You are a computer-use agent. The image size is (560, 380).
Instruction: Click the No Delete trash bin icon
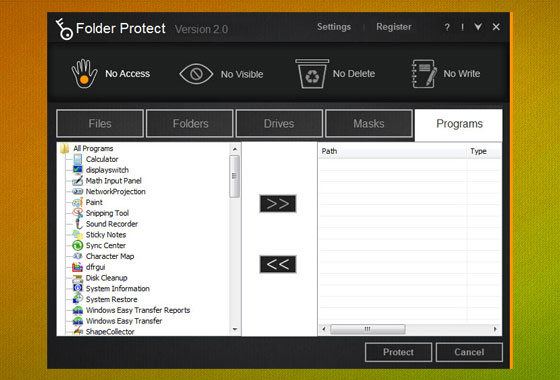tap(312, 74)
